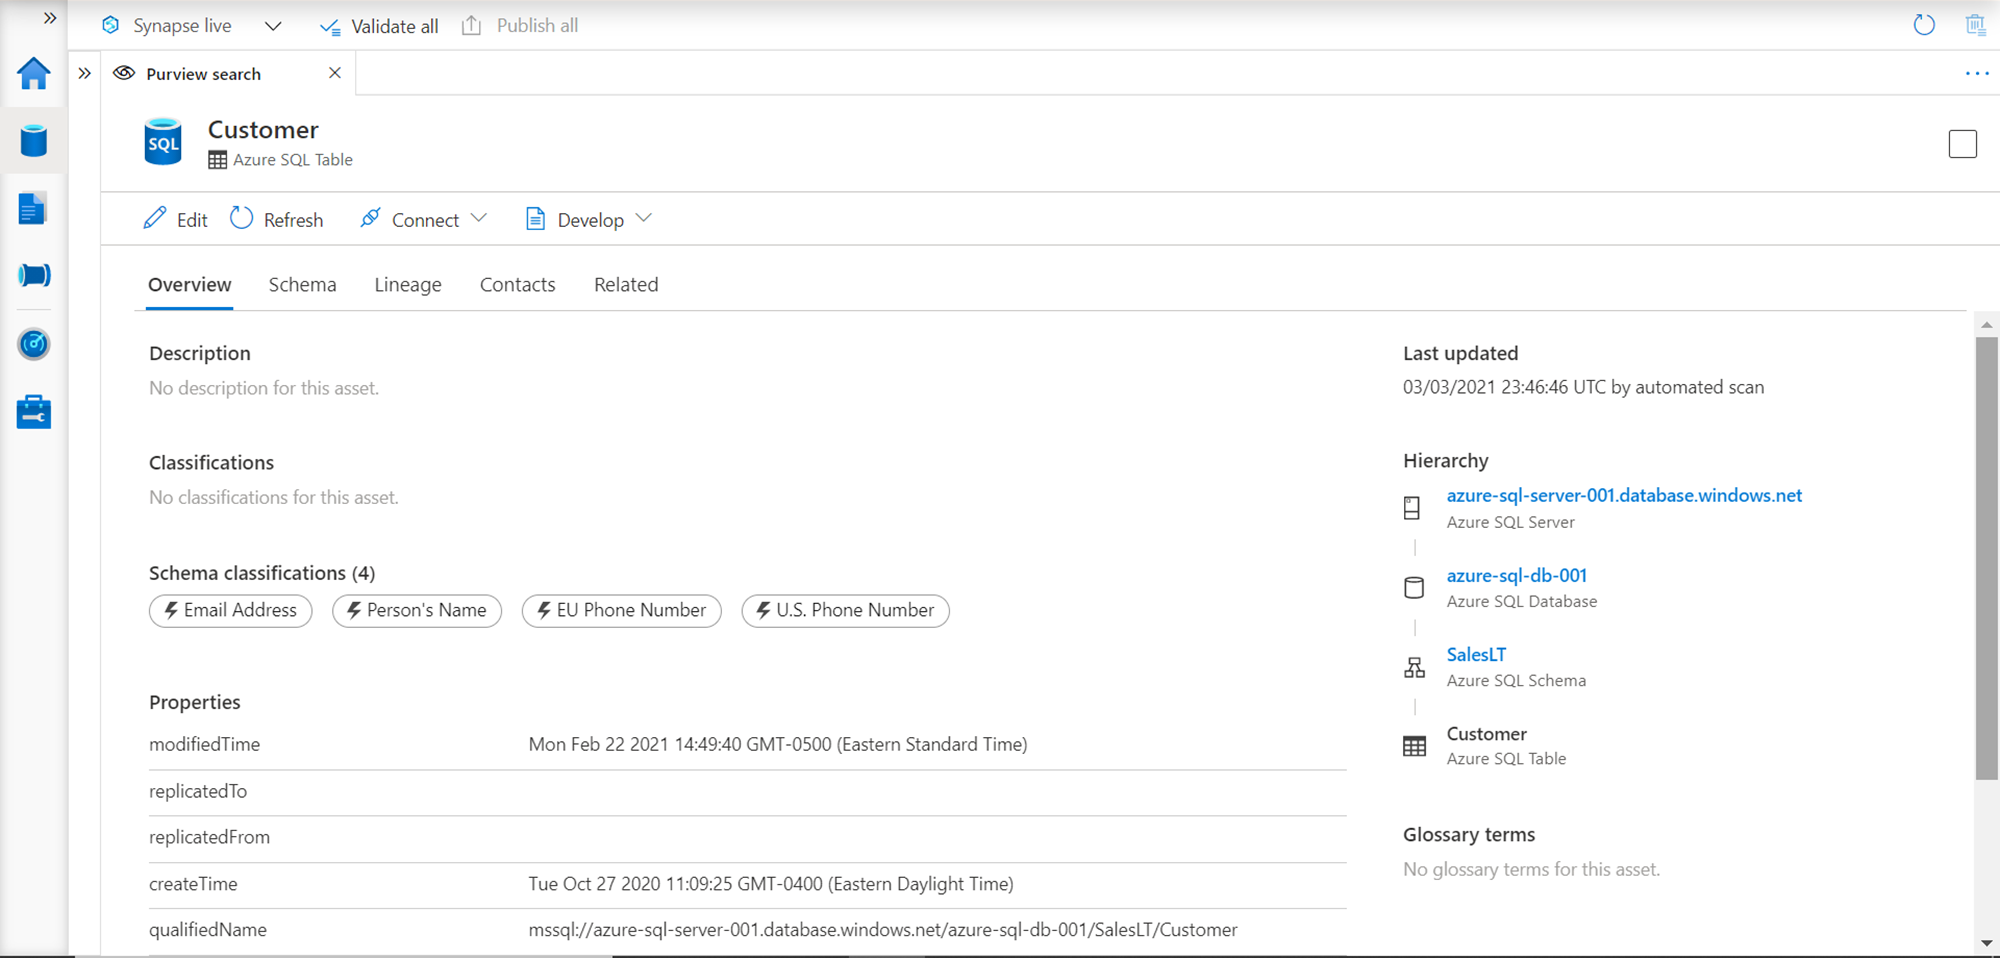This screenshot has width=2000, height=958.
Task: Close the Purview search tab
Action: 335,73
